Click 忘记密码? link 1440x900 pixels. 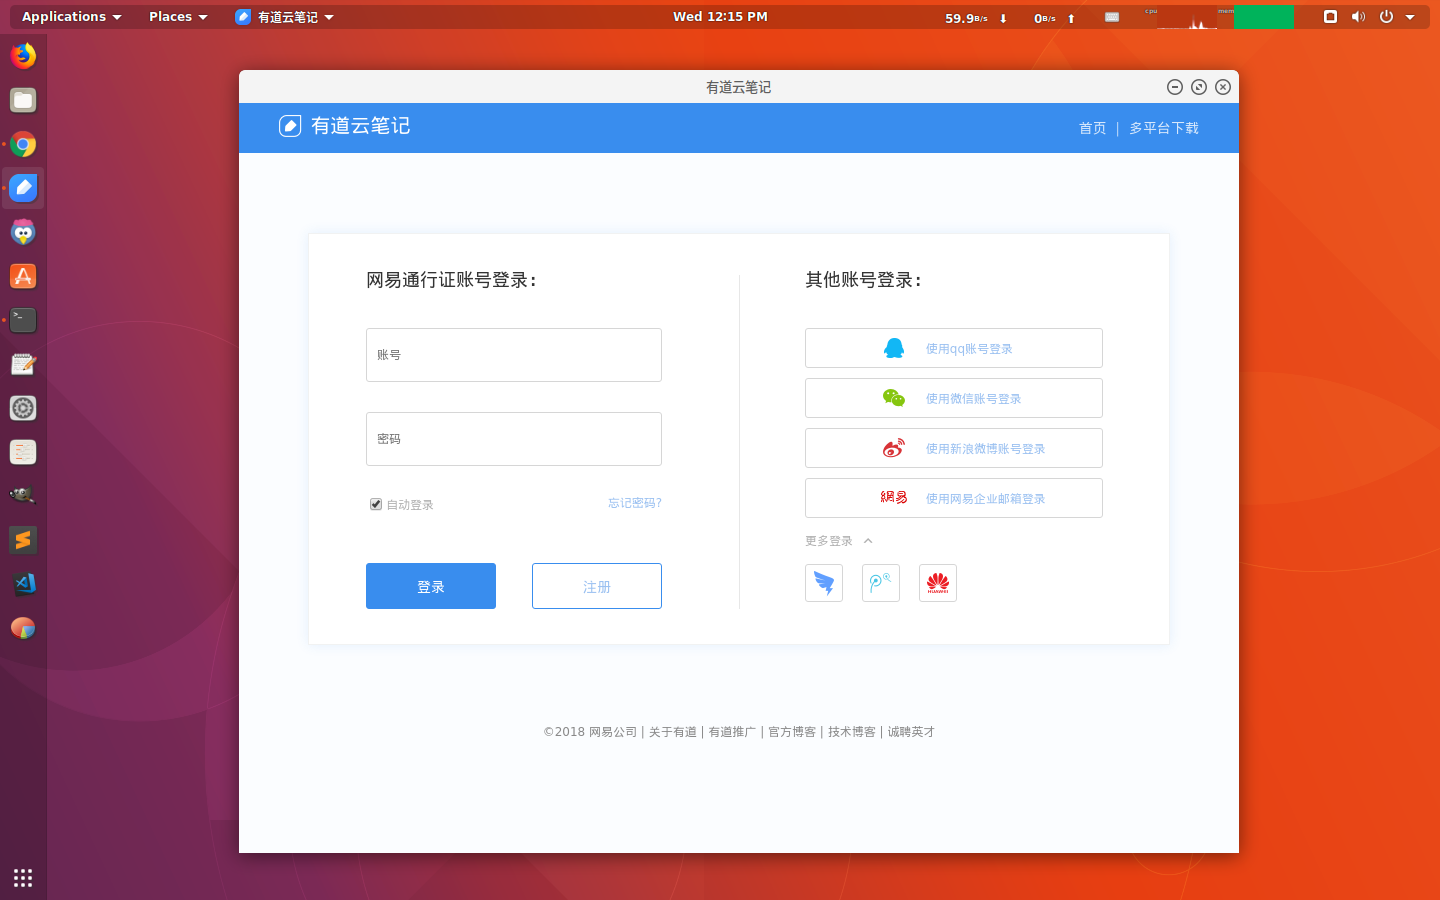tap(635, 503)
